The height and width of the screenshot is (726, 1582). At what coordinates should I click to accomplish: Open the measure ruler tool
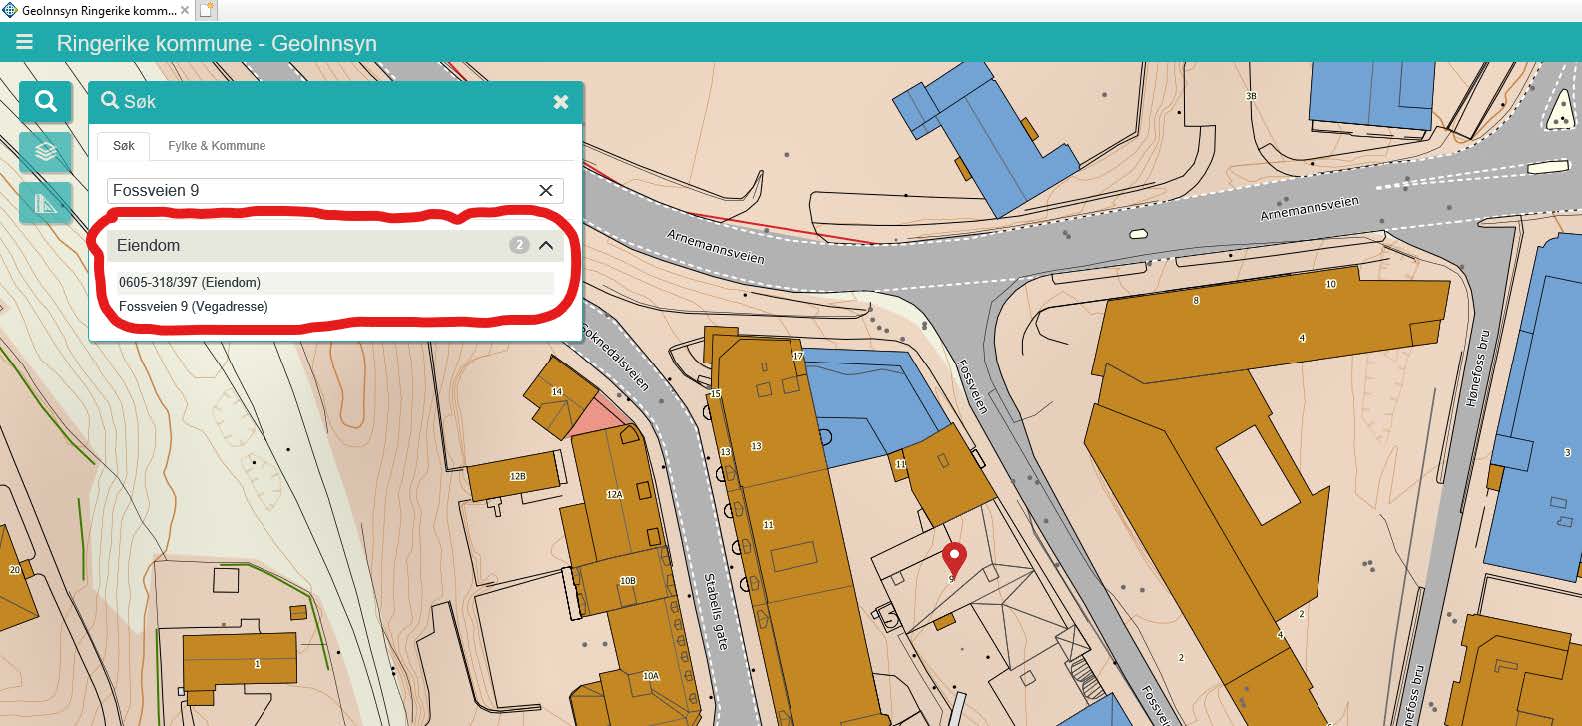[45, 203]
